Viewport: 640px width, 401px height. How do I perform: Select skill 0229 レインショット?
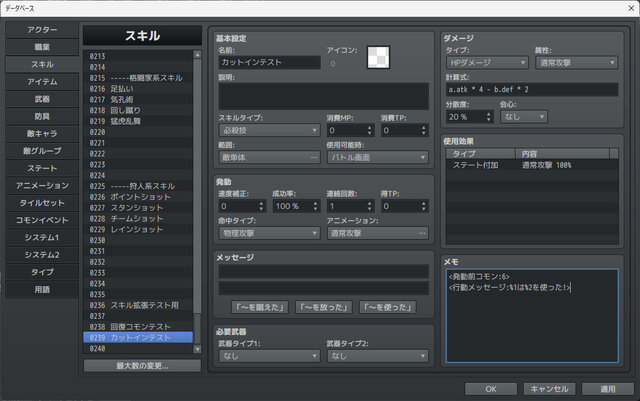click(138, 229)
